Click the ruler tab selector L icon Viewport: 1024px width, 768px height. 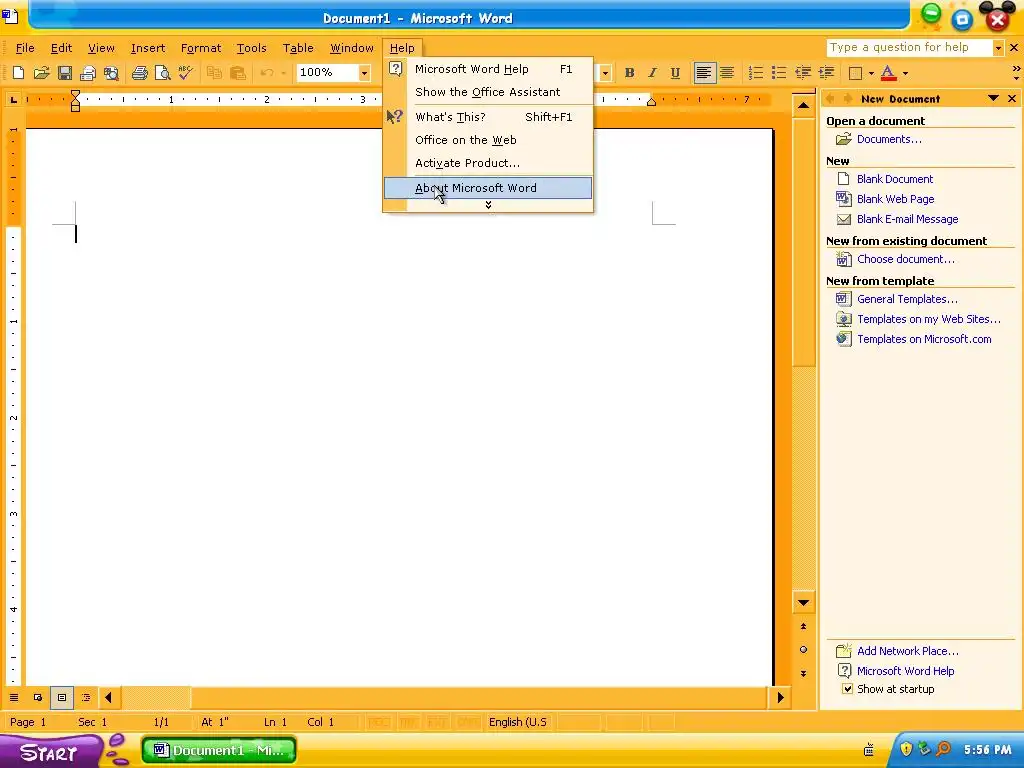(x=13, y=99)
